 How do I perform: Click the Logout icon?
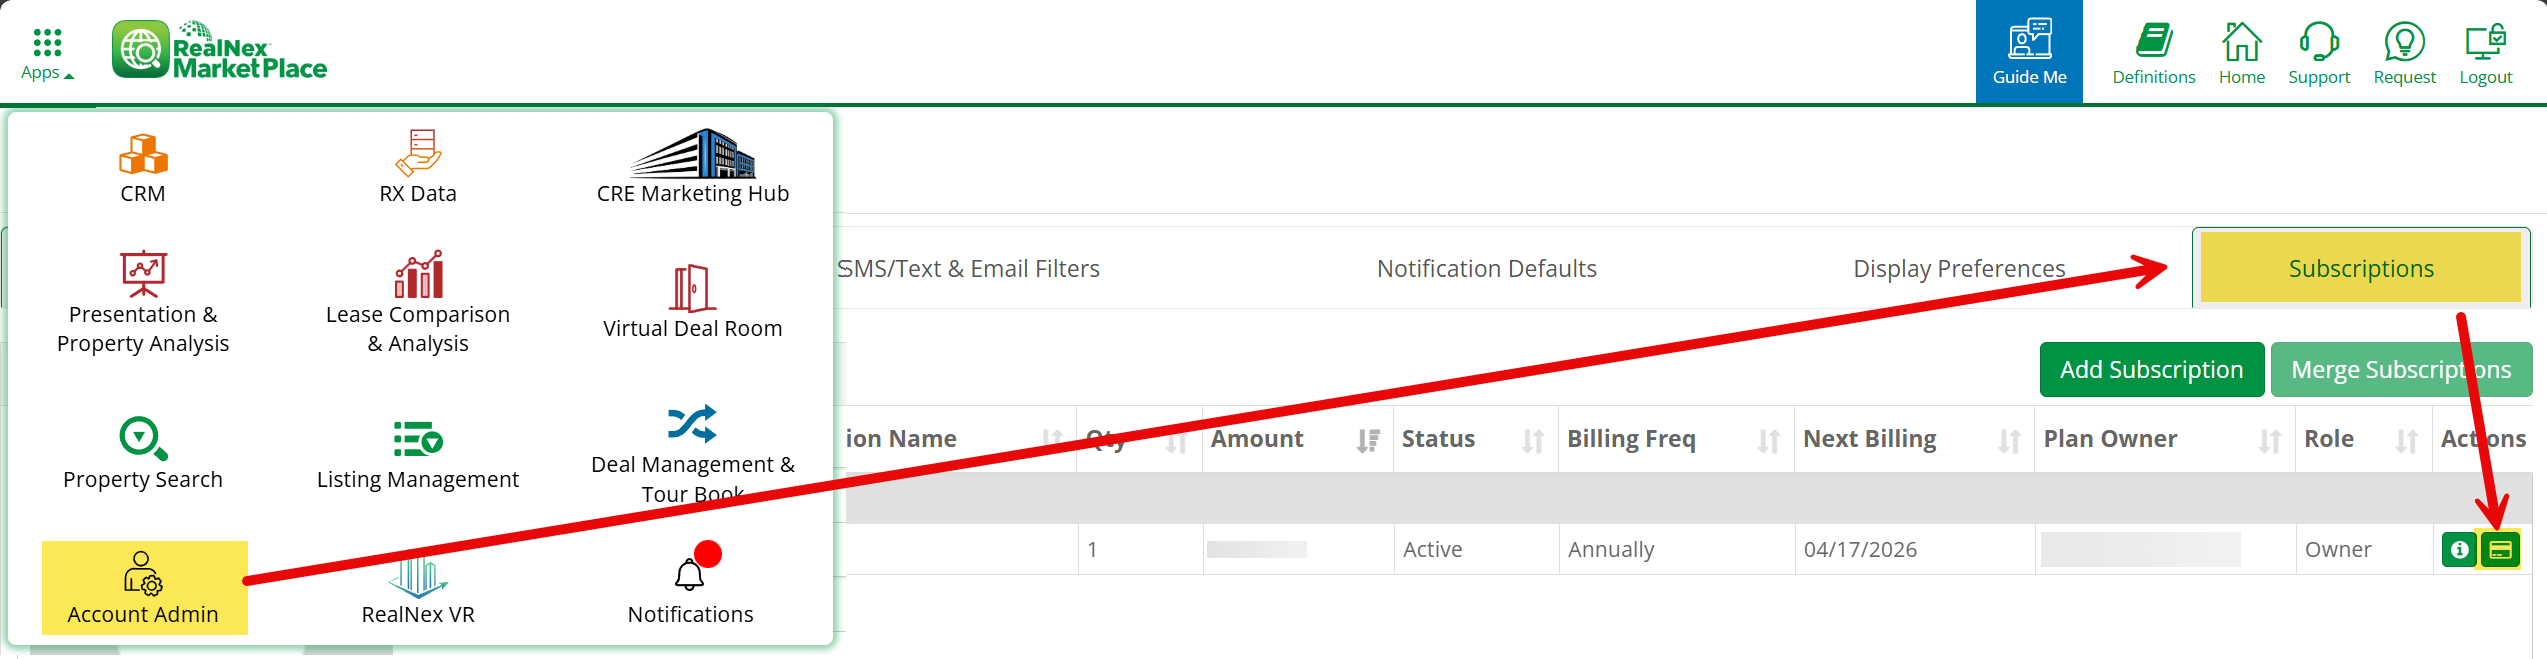2485,54
